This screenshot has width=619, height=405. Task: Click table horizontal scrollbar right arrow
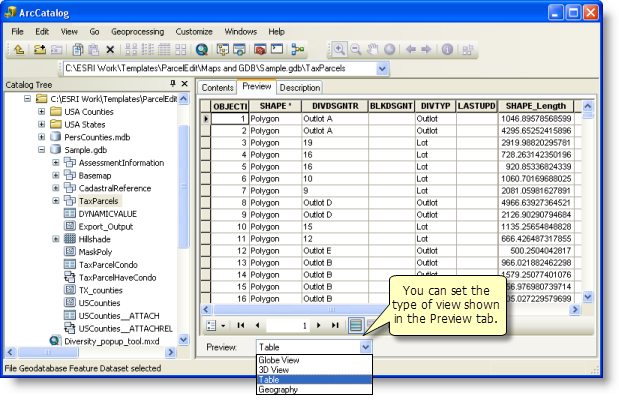(x=575, y=309)
